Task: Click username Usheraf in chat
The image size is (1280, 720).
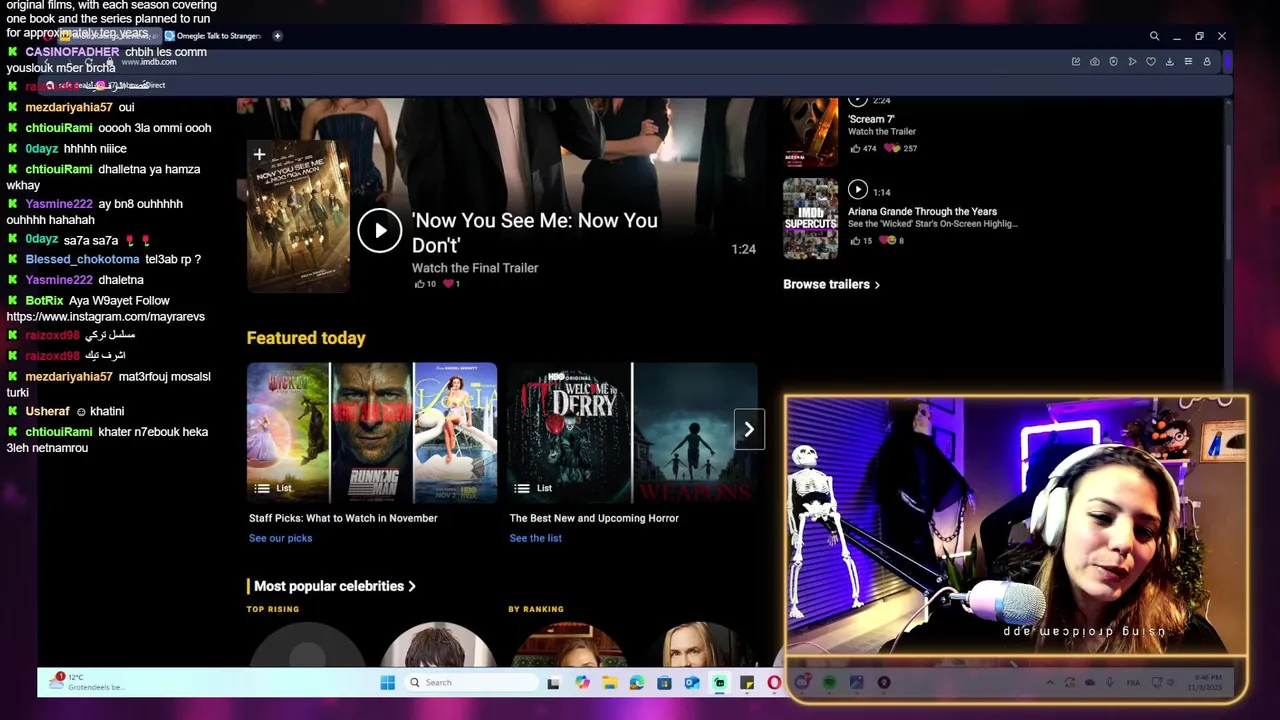Action: 47,411
